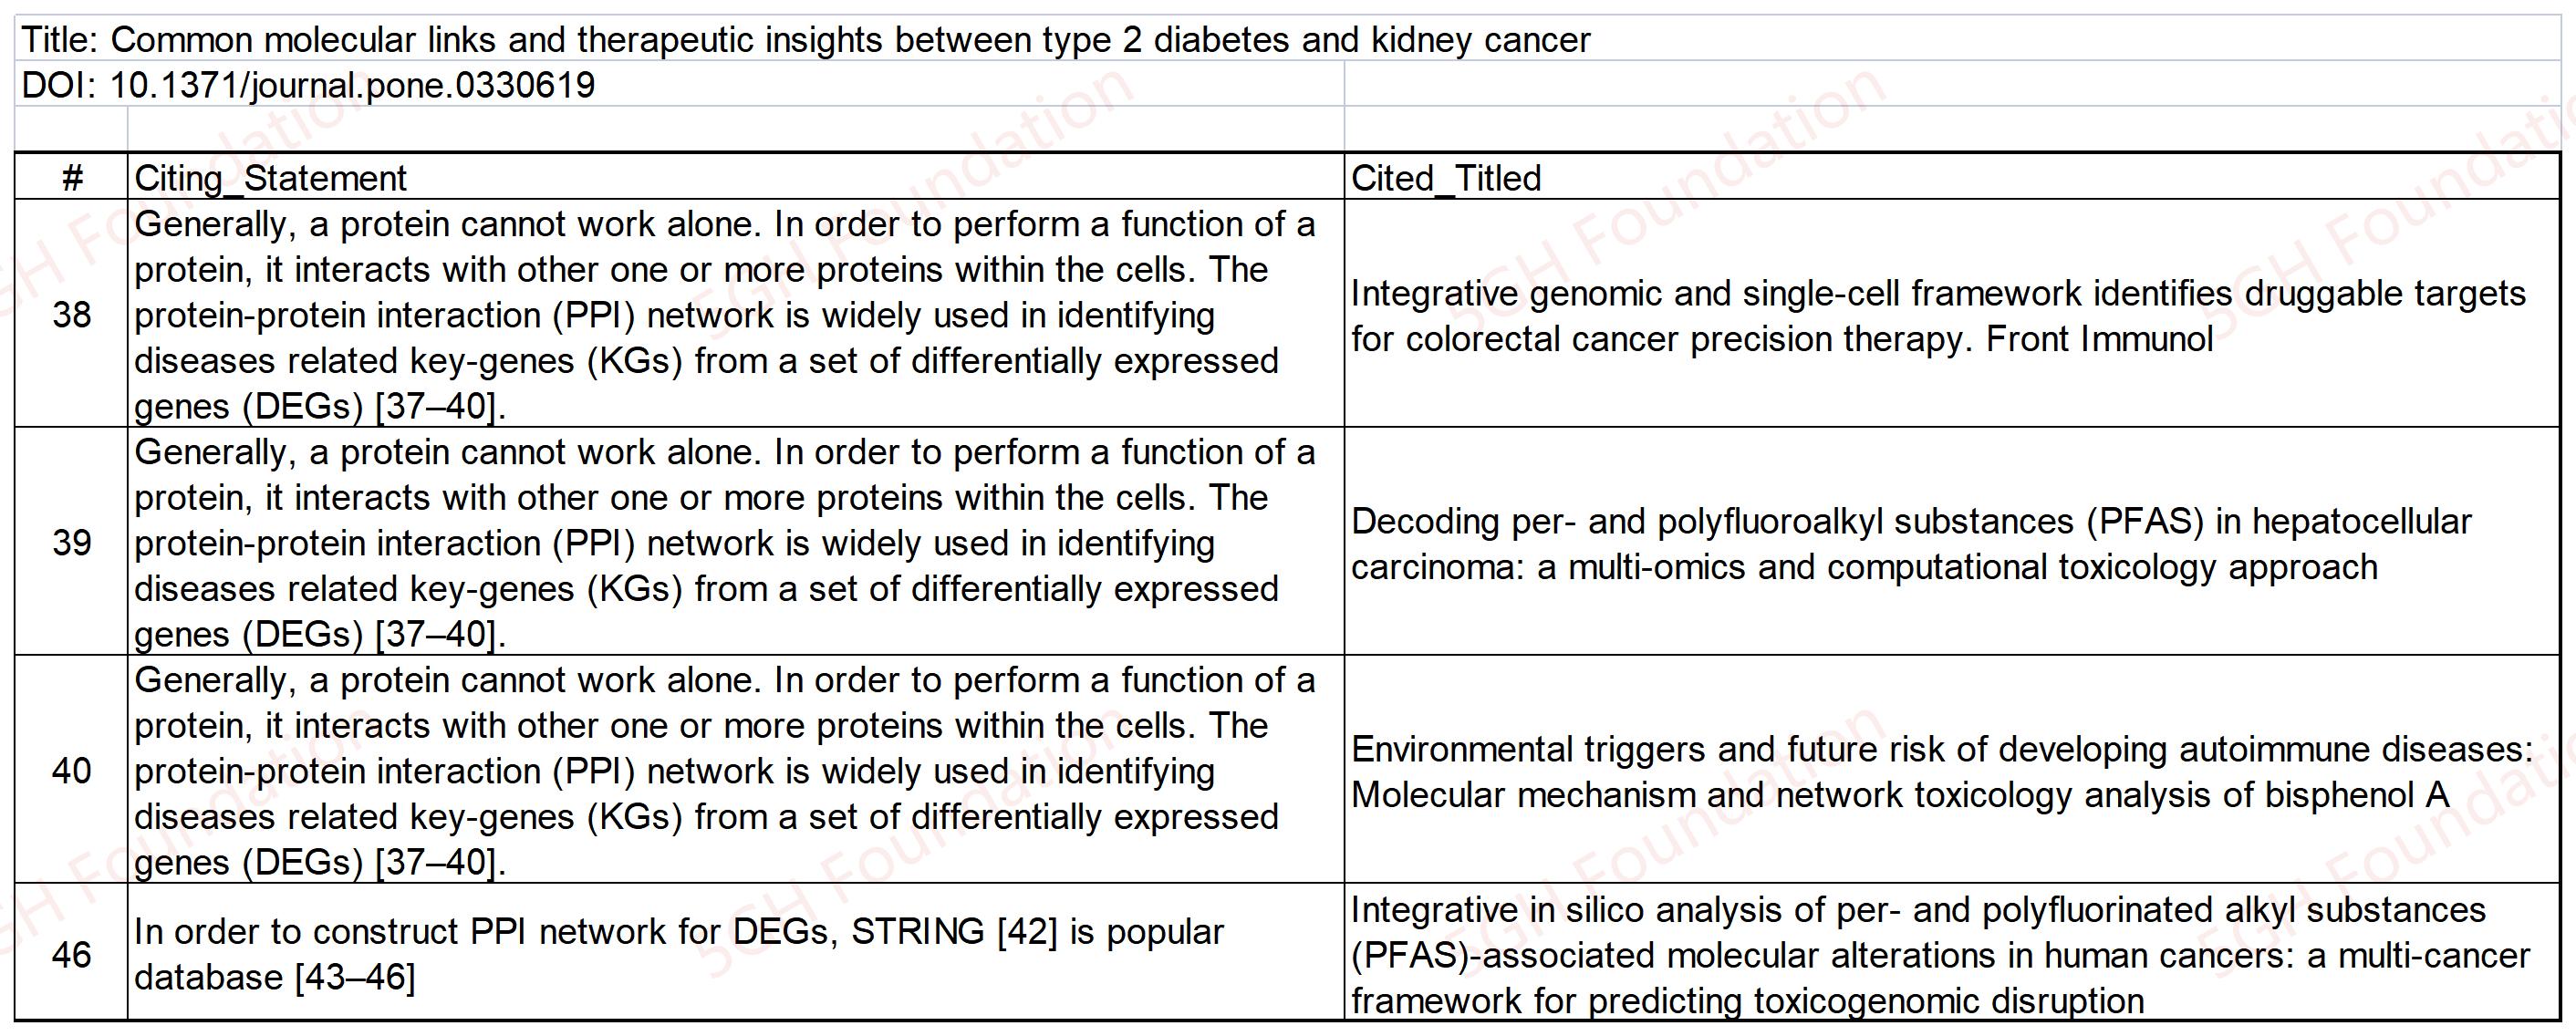Click the Cited_Titled header cell
Viewport: 2576px width, 1036px height.
1950,178
